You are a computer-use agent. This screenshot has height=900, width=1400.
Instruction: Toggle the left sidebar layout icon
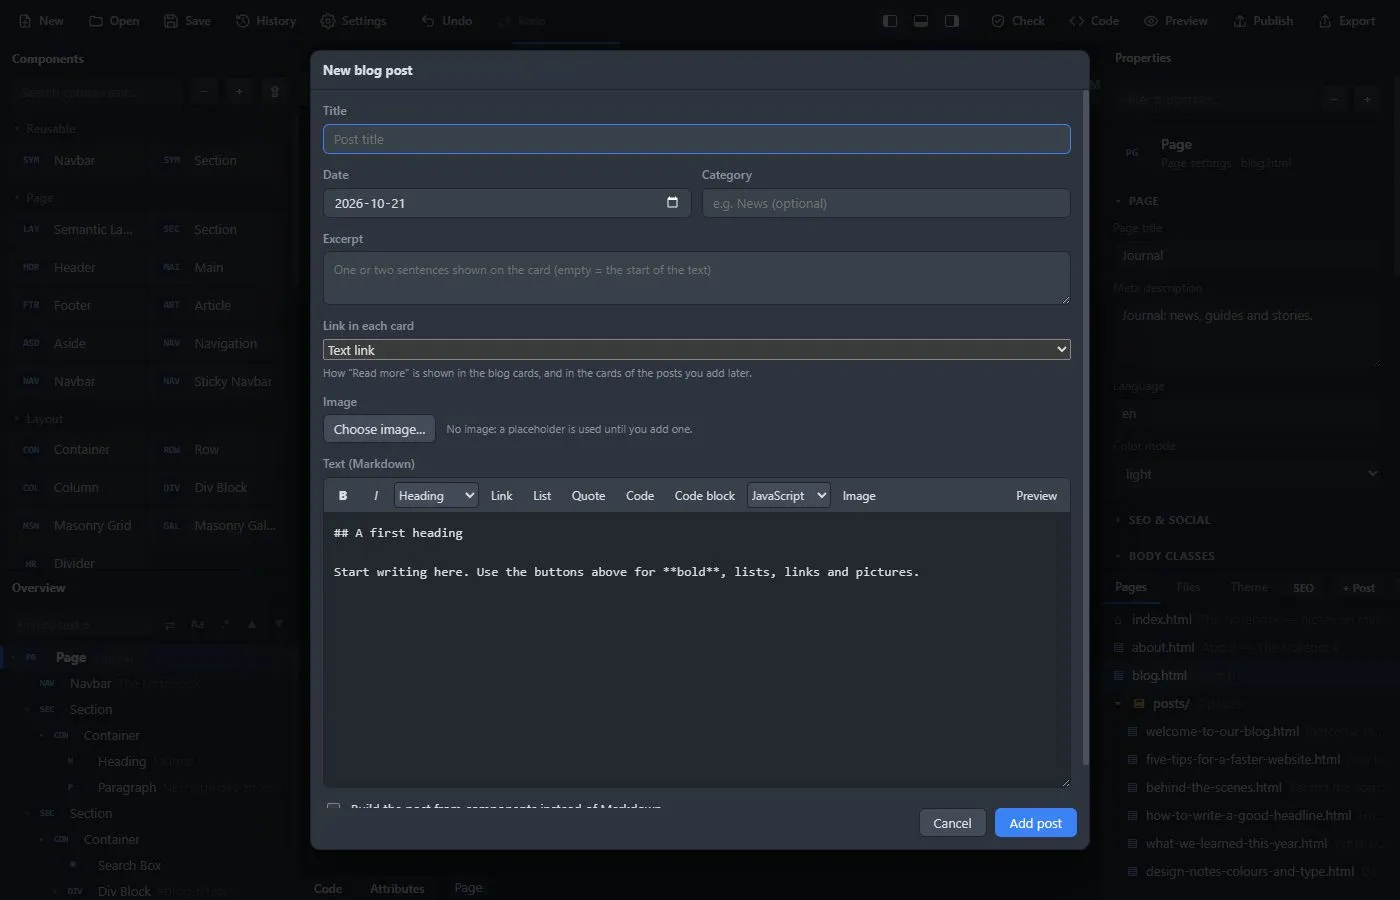890,21
